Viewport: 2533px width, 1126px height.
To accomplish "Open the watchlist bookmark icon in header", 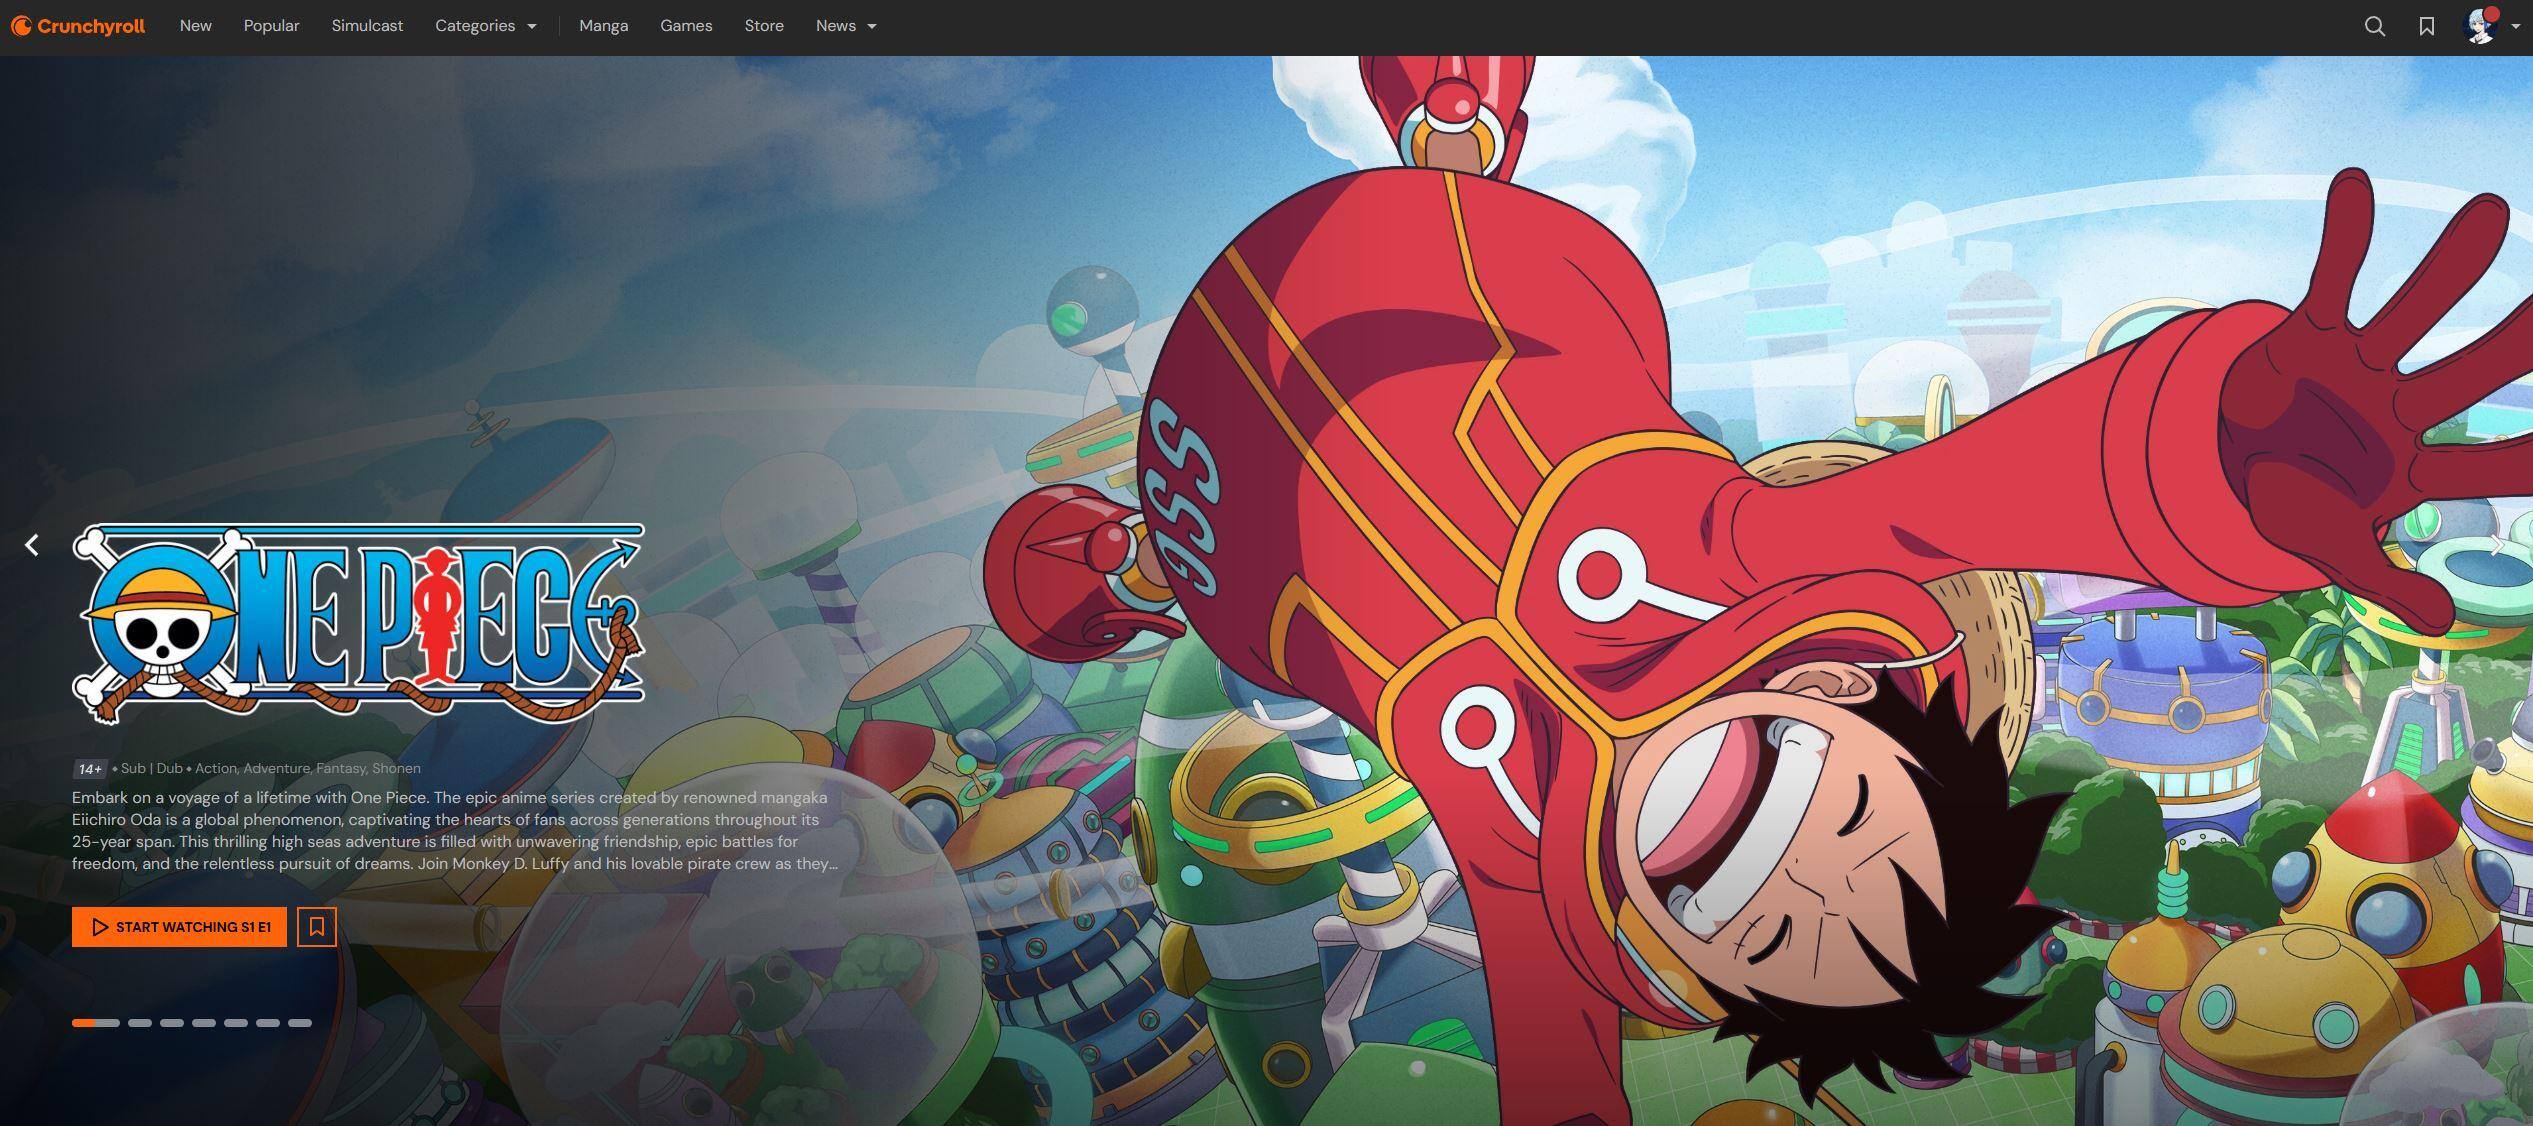I will pos(2426,27).
